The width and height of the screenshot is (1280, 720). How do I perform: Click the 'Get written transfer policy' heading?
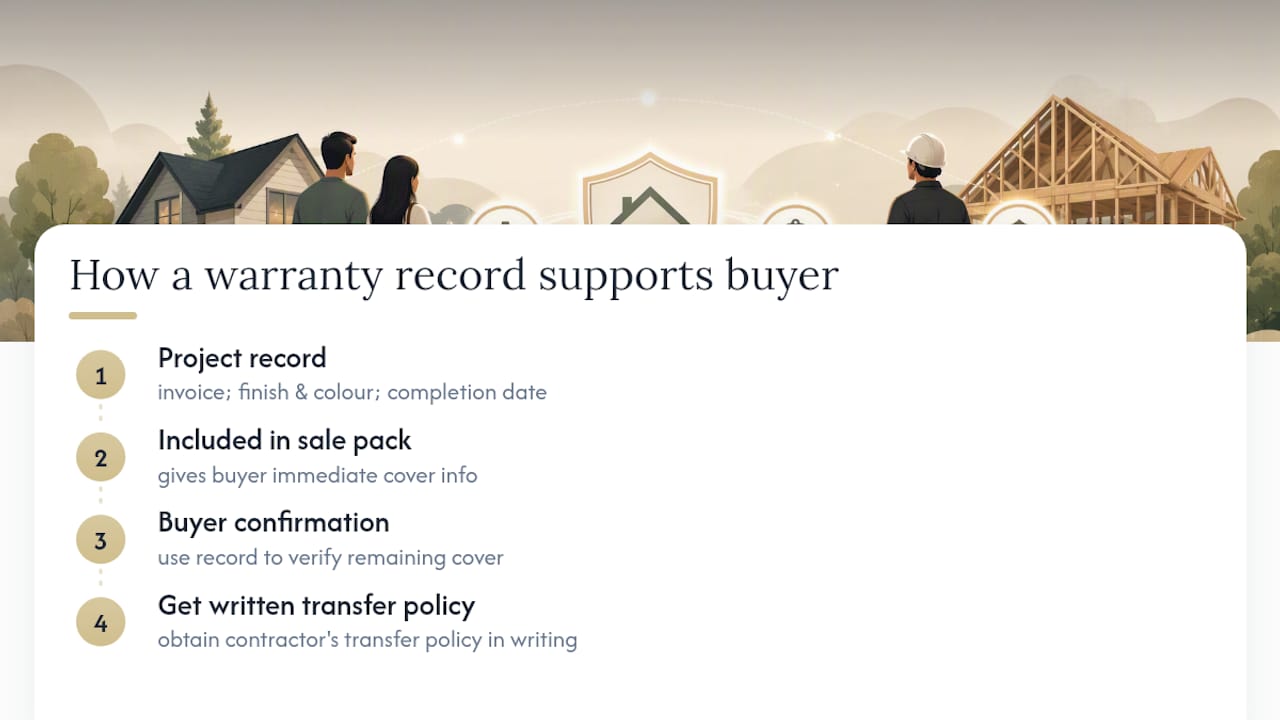[x=316, y=605]
